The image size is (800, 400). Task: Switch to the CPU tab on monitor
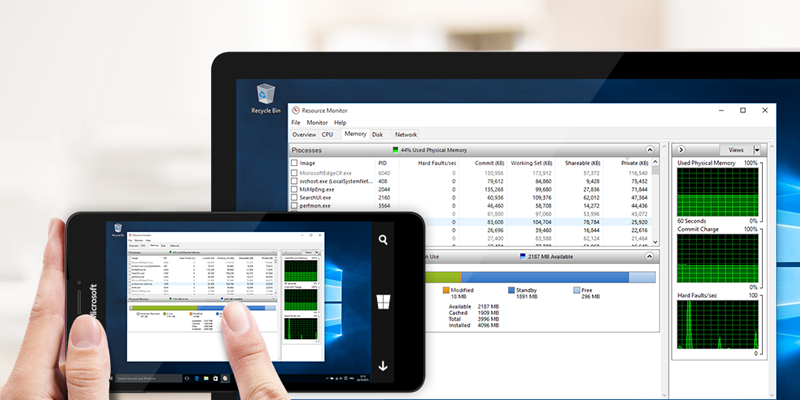tap(328, 135)
